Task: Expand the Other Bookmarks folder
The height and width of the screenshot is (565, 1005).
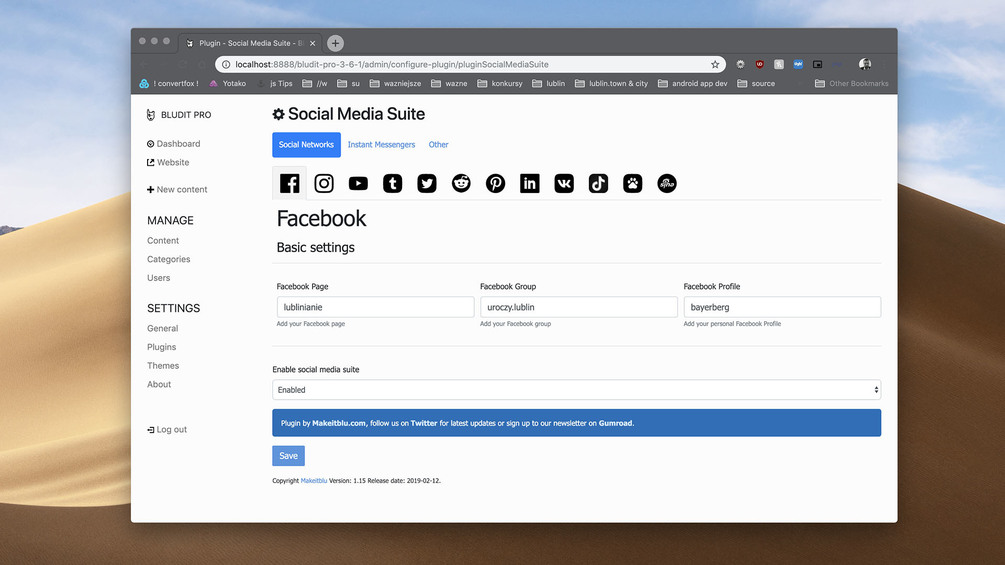Action: point(852,83)
